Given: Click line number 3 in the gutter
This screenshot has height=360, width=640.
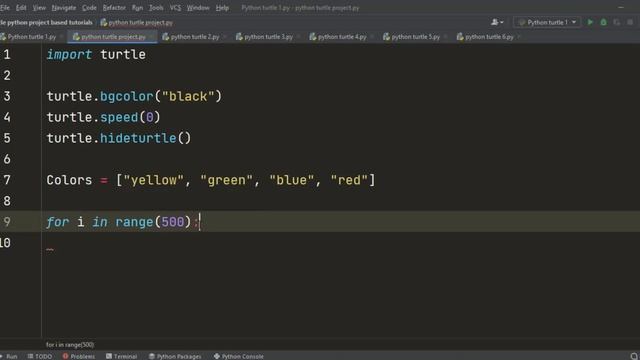Looking at the screenshot, I should [x=7, y=96].
